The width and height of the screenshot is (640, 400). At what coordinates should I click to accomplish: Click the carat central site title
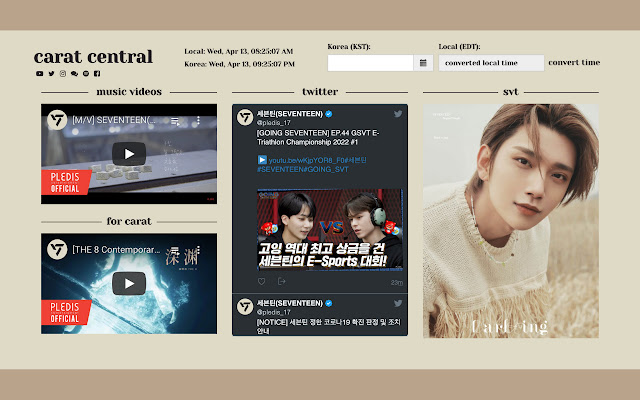[93, 57]
